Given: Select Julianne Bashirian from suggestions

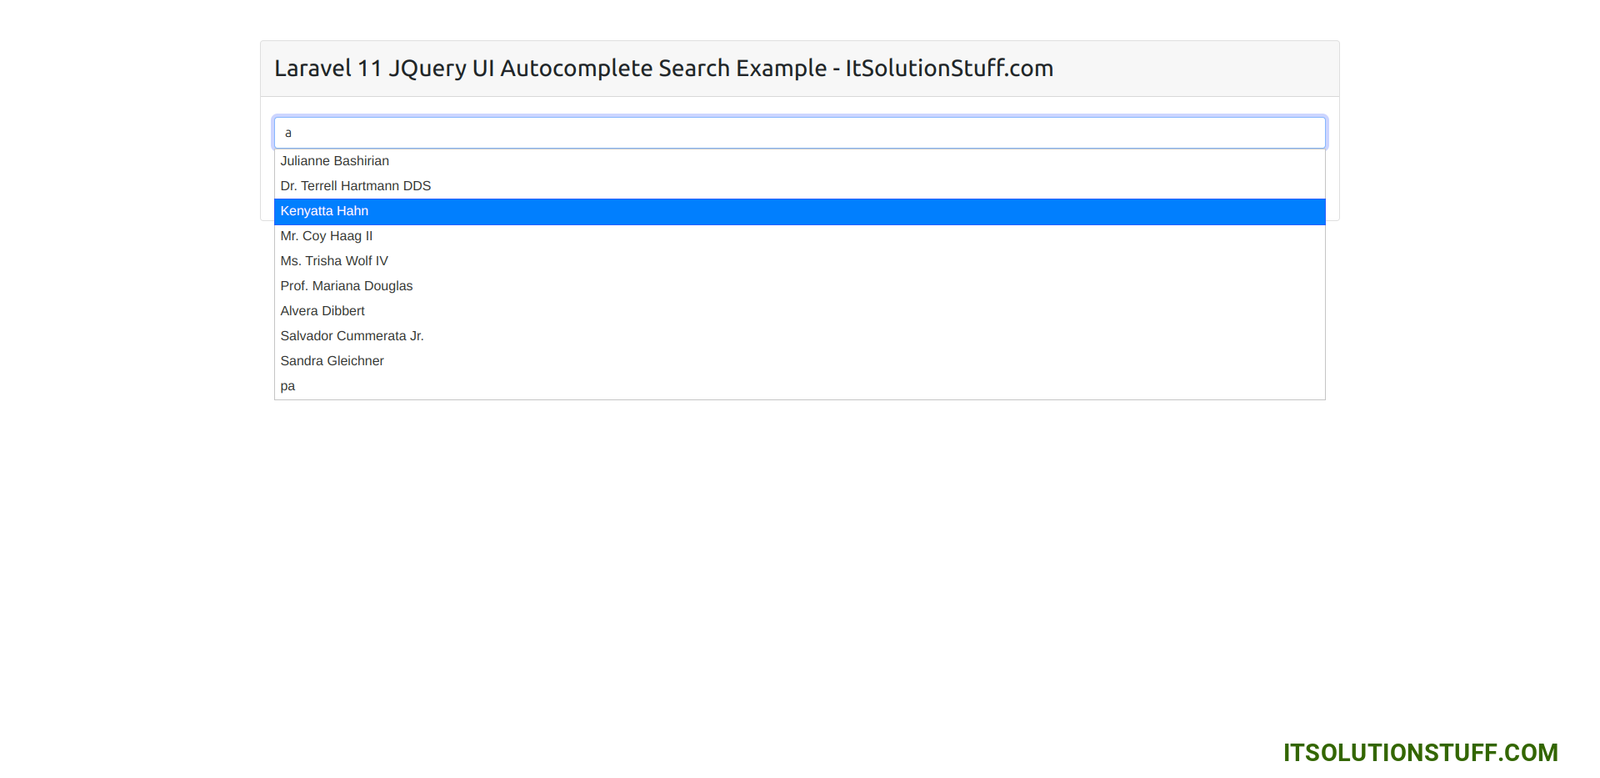Looking at the screenshot, I should tap(335, 161).
